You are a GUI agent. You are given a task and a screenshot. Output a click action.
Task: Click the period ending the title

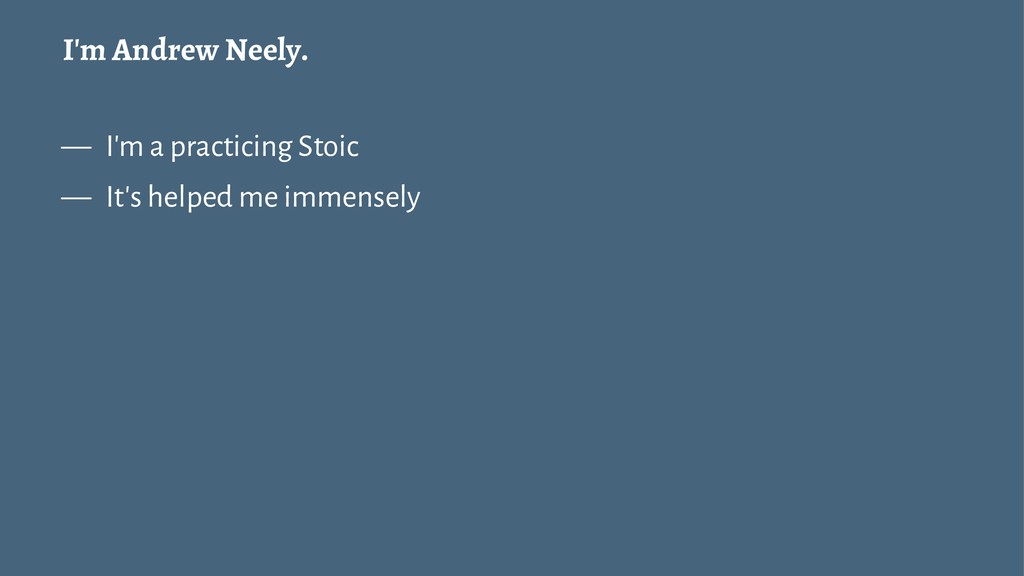point(304,61)
